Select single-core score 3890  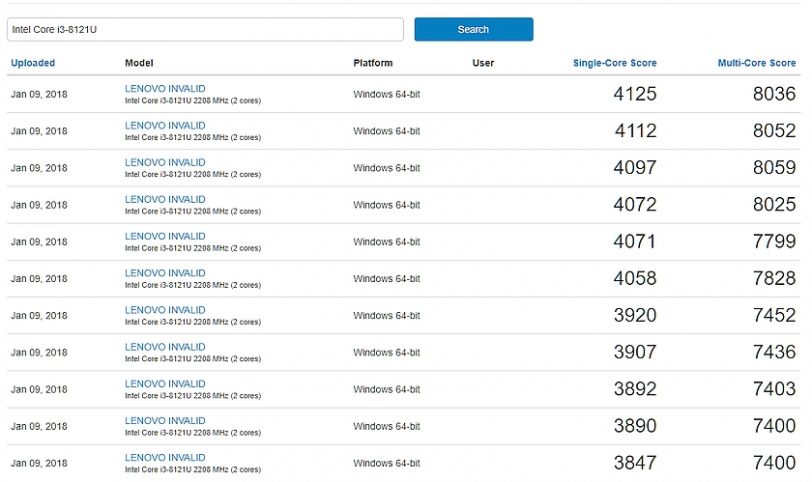635,426
